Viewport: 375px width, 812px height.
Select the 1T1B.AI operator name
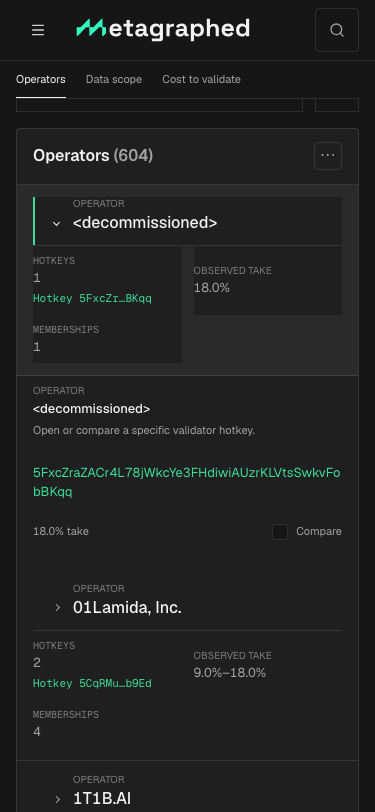tap(102, 799)
